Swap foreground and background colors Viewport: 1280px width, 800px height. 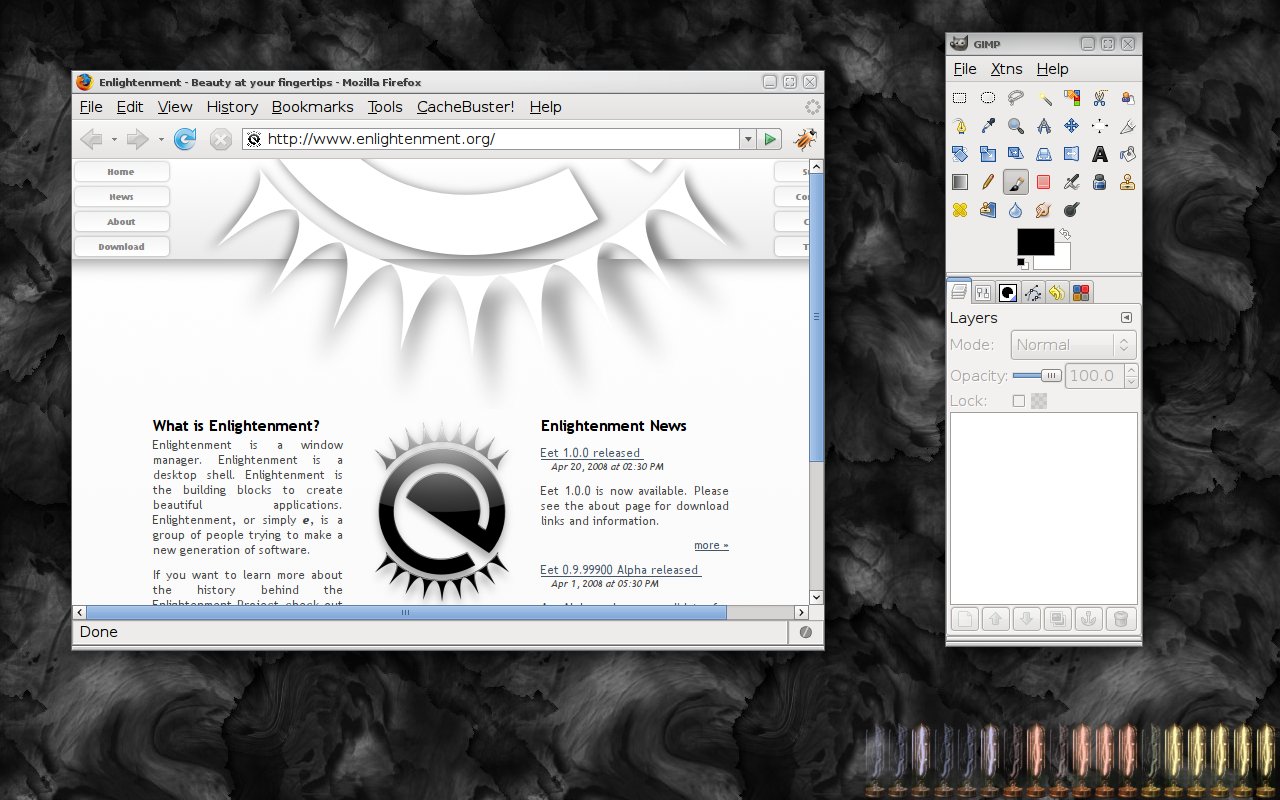click(x=1065, y=234)
